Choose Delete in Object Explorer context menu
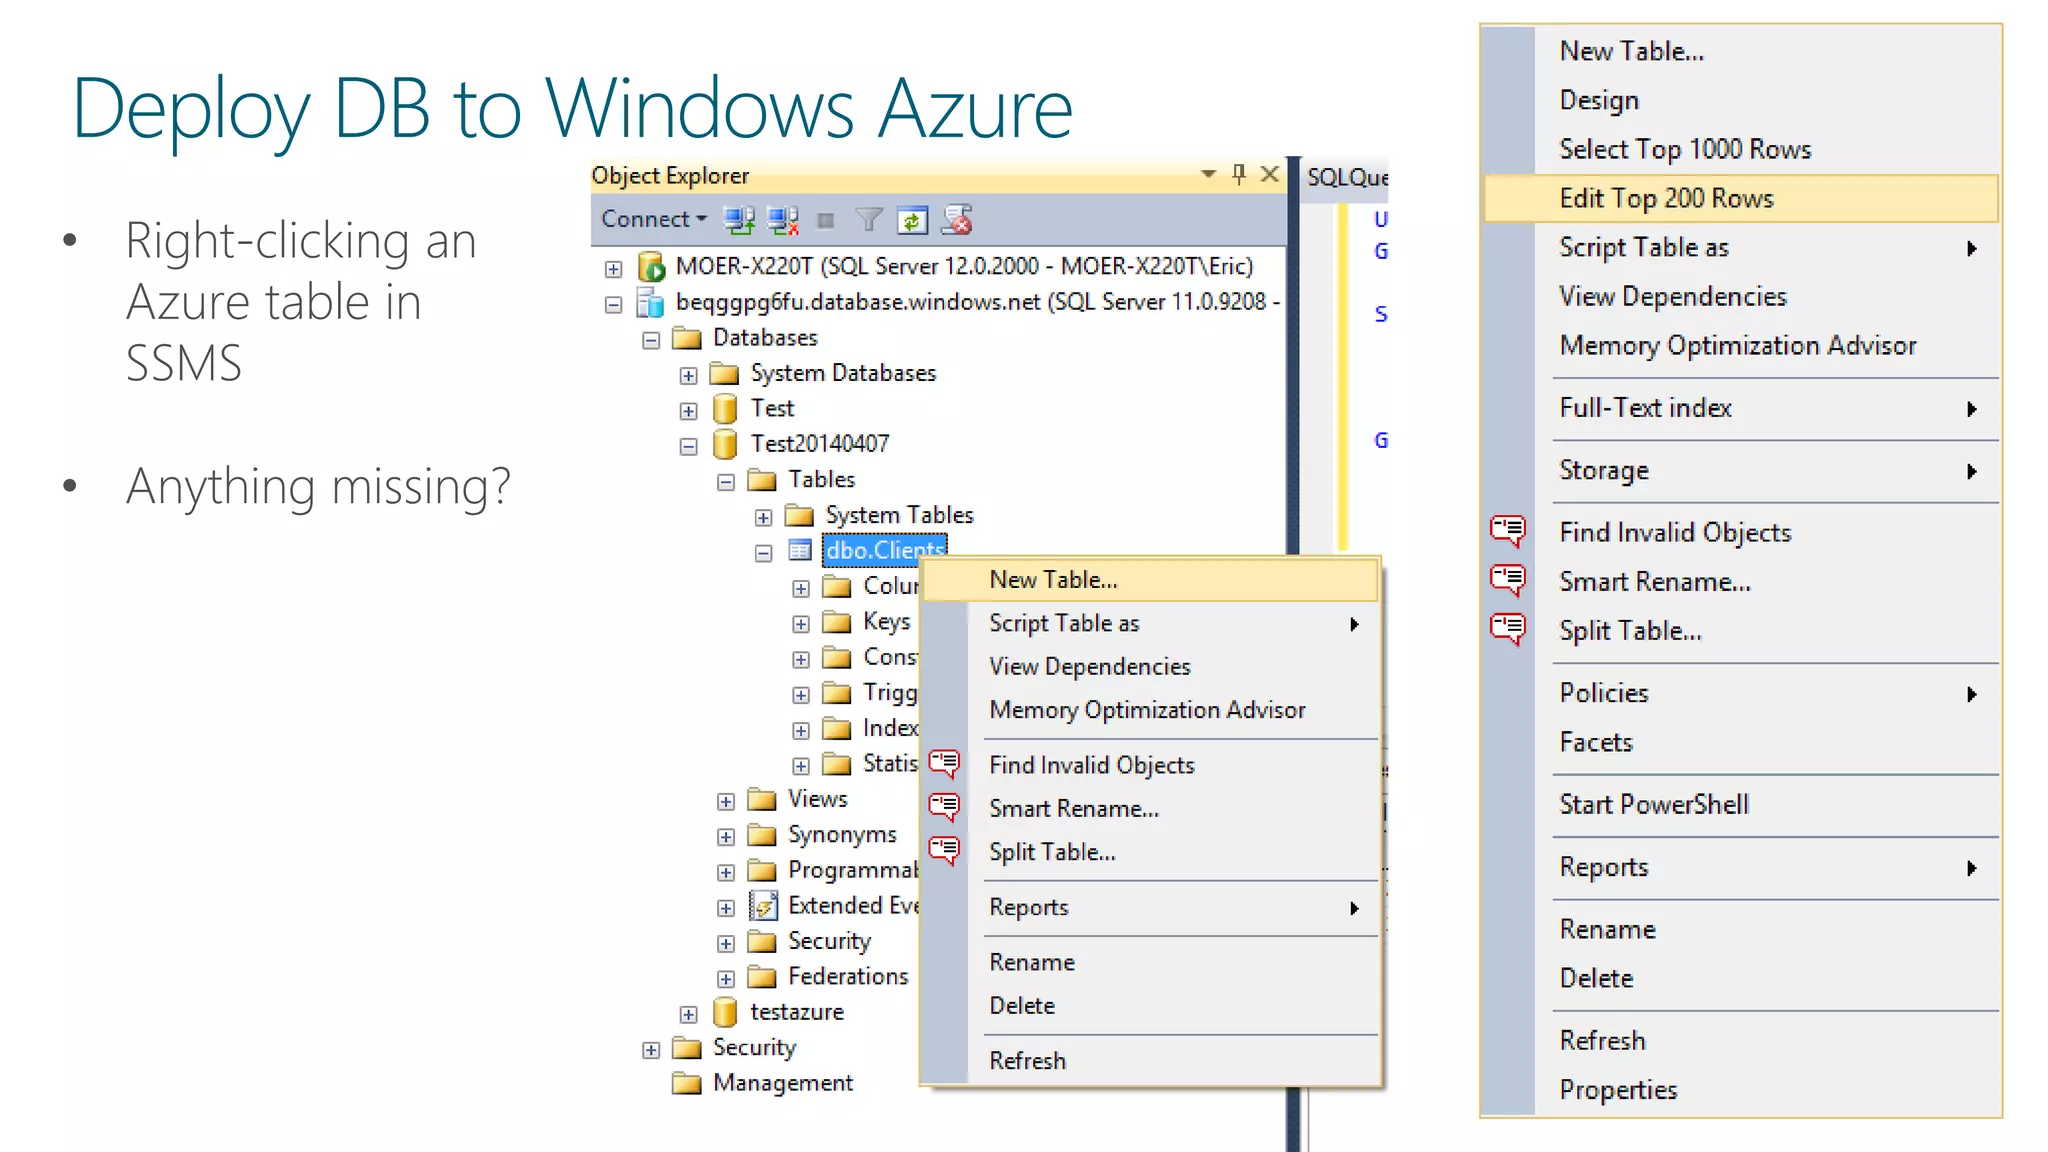Image resolution: width=2048 pixels, height=1152 pixels. point(1150,1005)
